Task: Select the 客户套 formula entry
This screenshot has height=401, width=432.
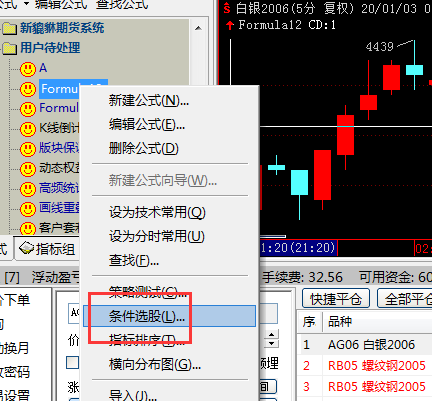Action: pos(59,228)
